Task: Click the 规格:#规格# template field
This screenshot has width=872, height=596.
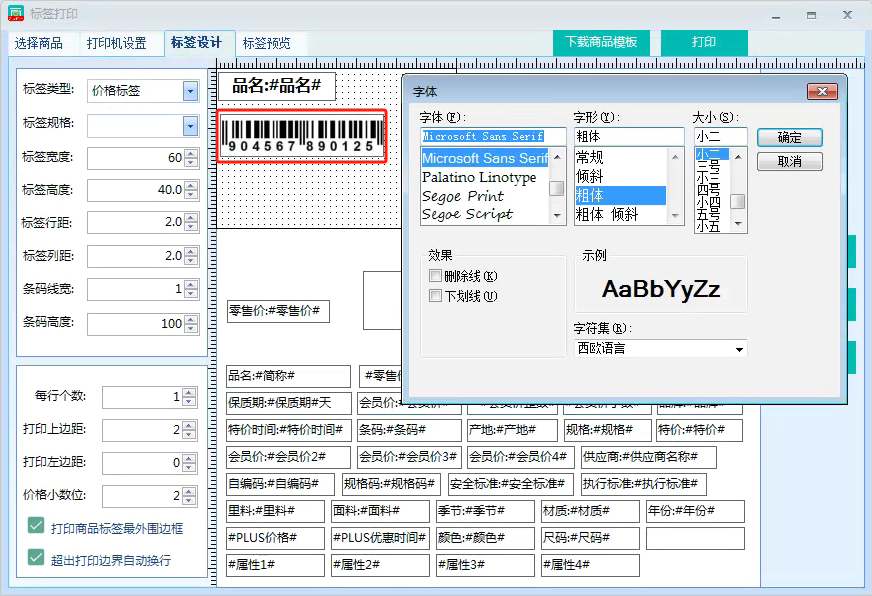Action: [607, 430]
